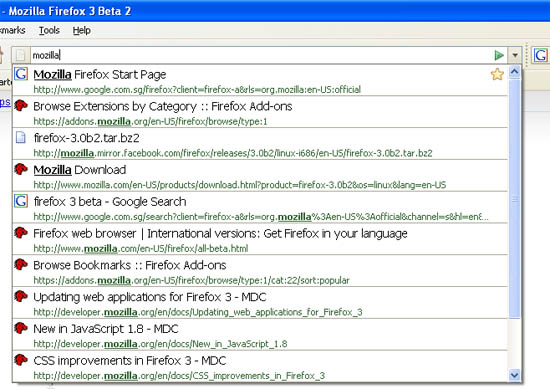
Task: Click the page icon beside the typed URL
Action: tap(21, 55)
